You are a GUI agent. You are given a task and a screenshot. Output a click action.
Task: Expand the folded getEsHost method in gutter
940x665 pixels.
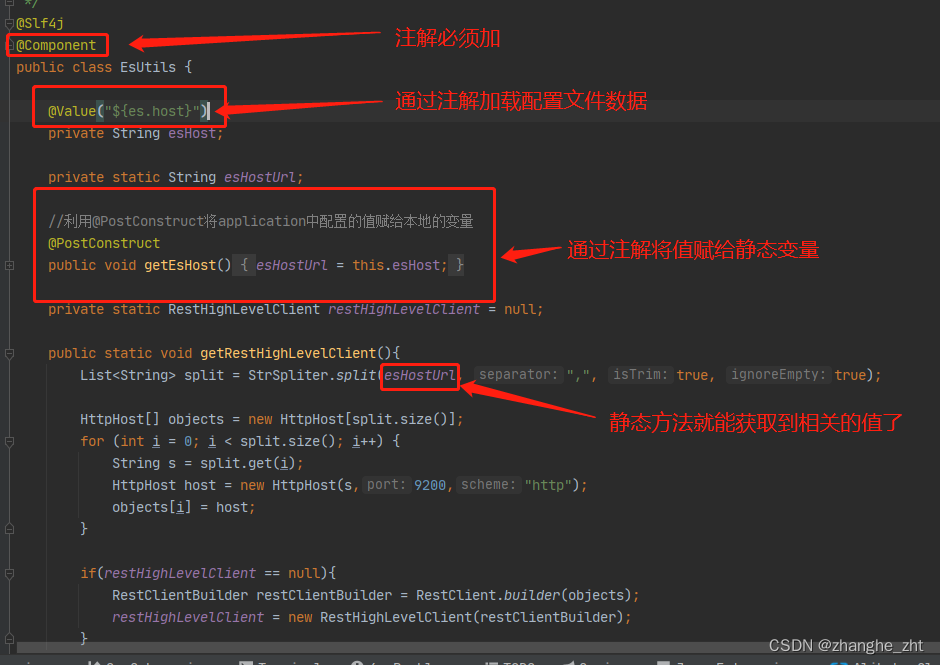(10, 265)
